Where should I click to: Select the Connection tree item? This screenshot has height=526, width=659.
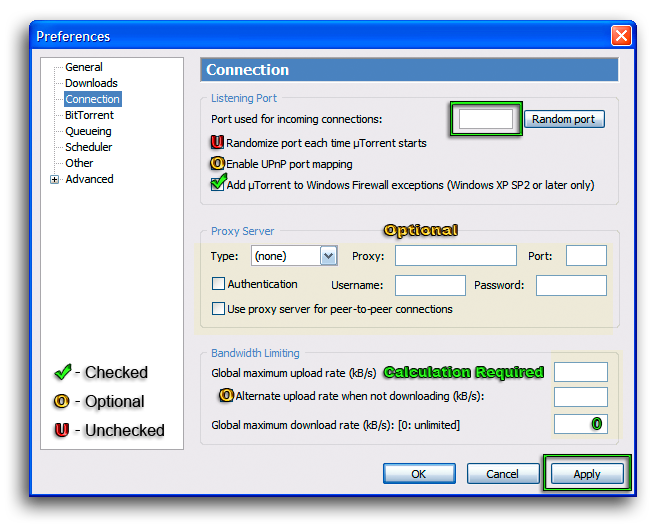click(92, 99)
